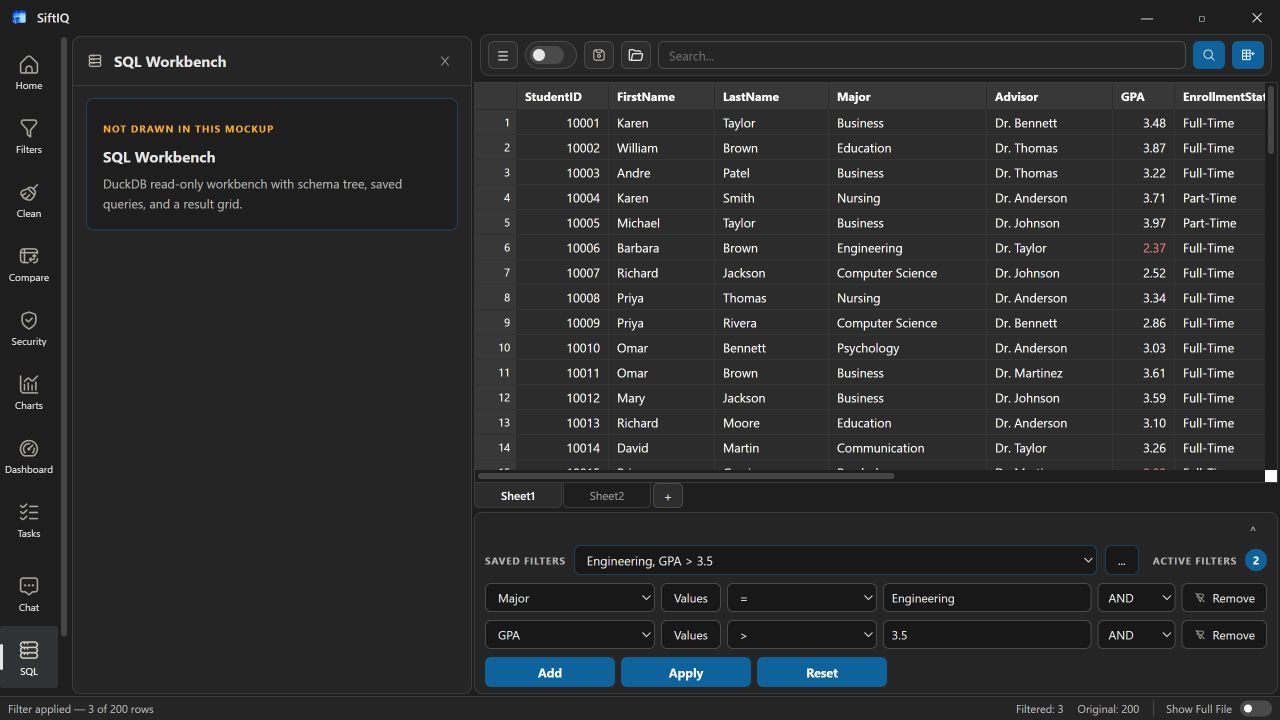Open the greater-than operator dropdown
The width and height of the screenshot is (1280, 720).
pyautogui.click(x=802, y=635)
